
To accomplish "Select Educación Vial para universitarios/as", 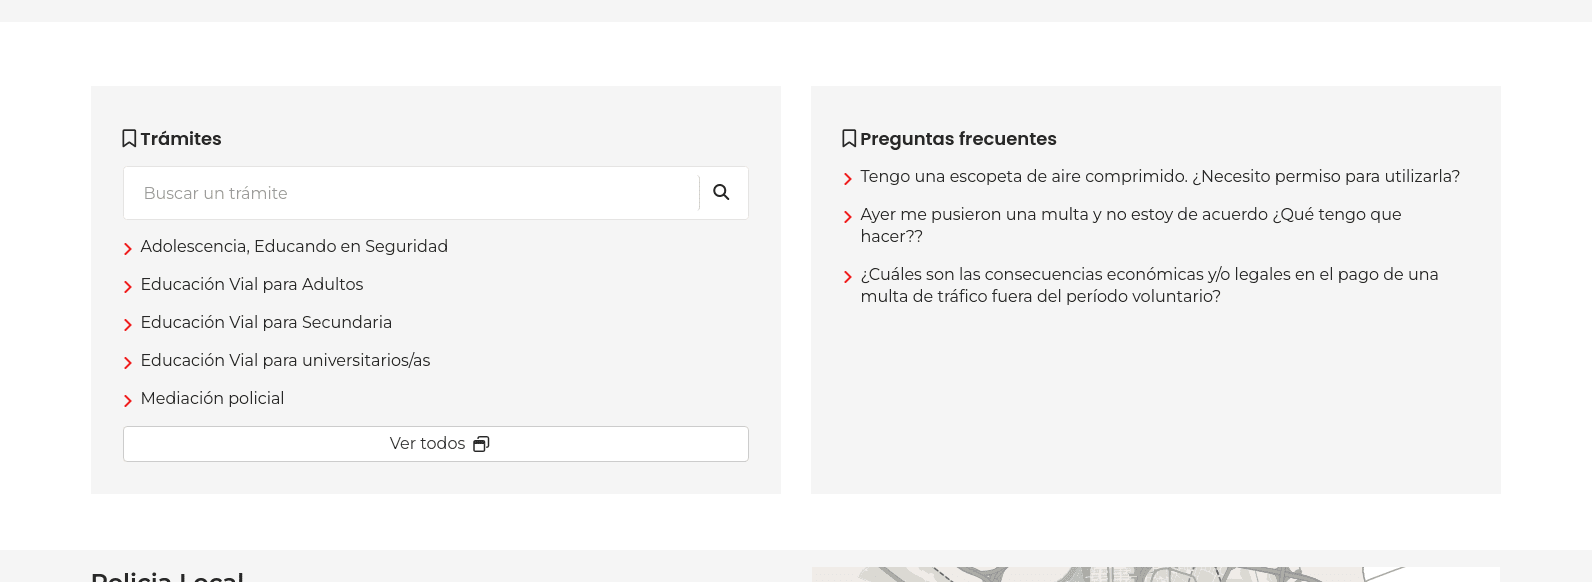I will coord(285,360).
